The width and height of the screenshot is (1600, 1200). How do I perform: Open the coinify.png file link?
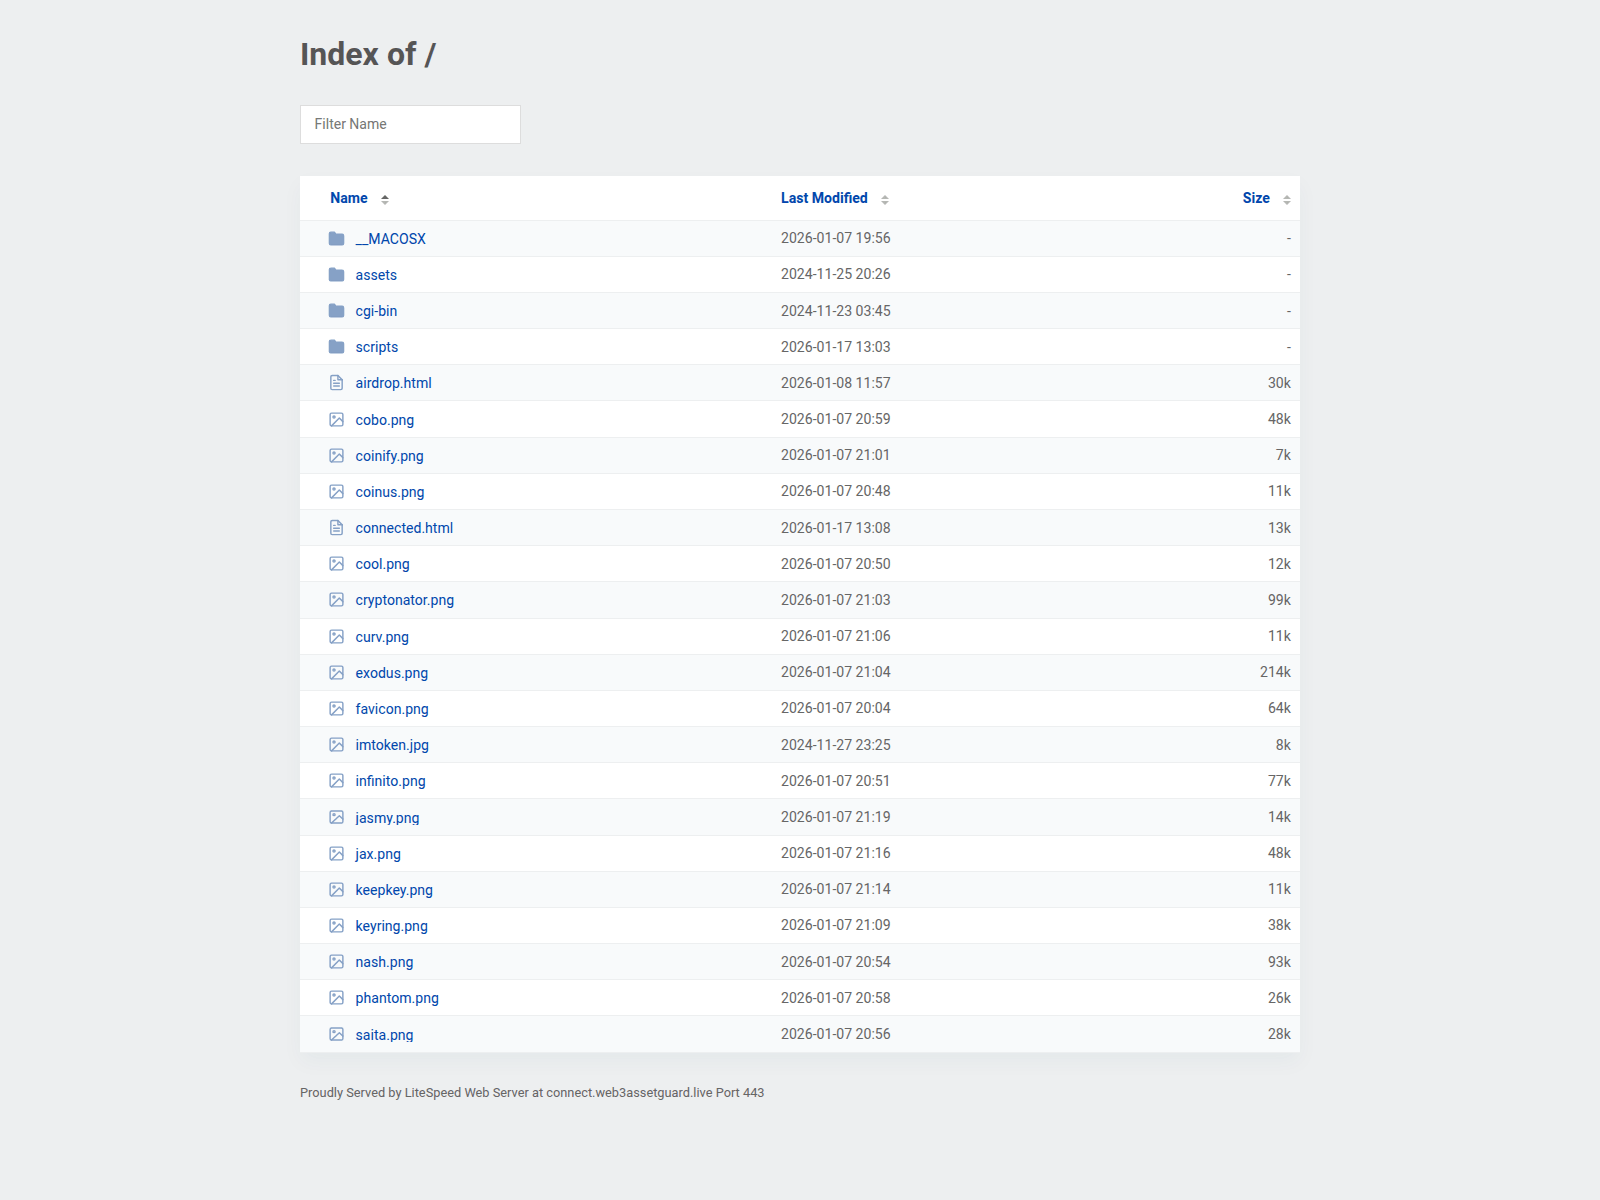(x=390, y=456)
